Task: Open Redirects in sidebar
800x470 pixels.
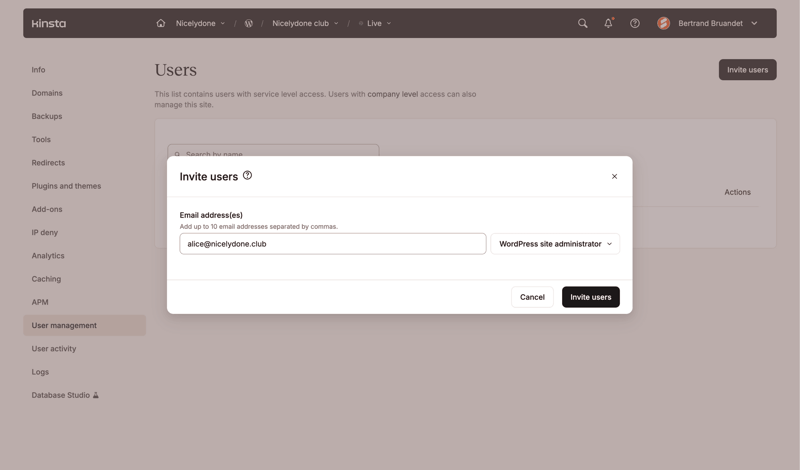Action: [48, 163]
